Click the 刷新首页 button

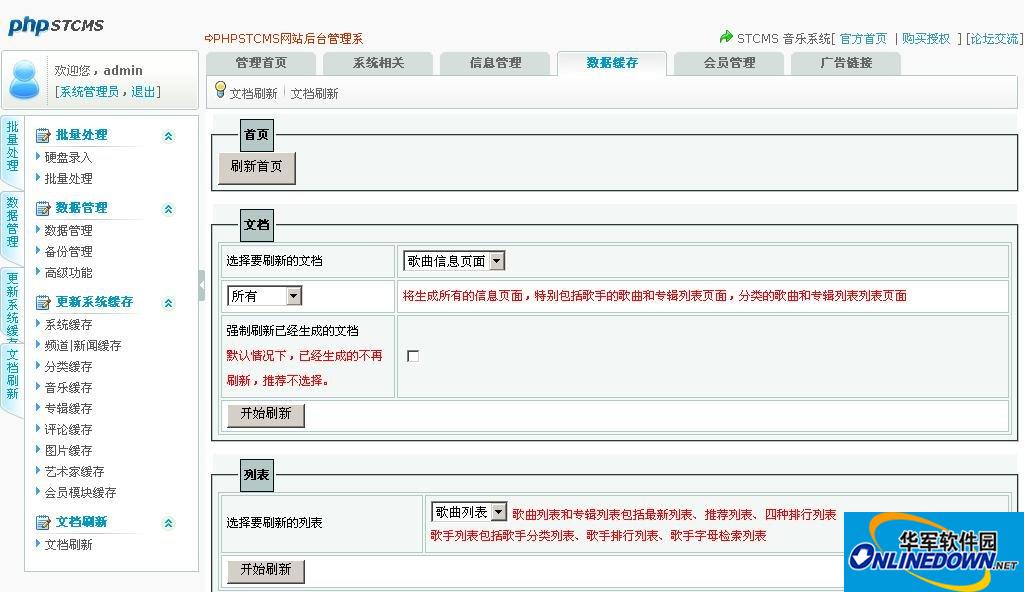click(x=256, y=168)
